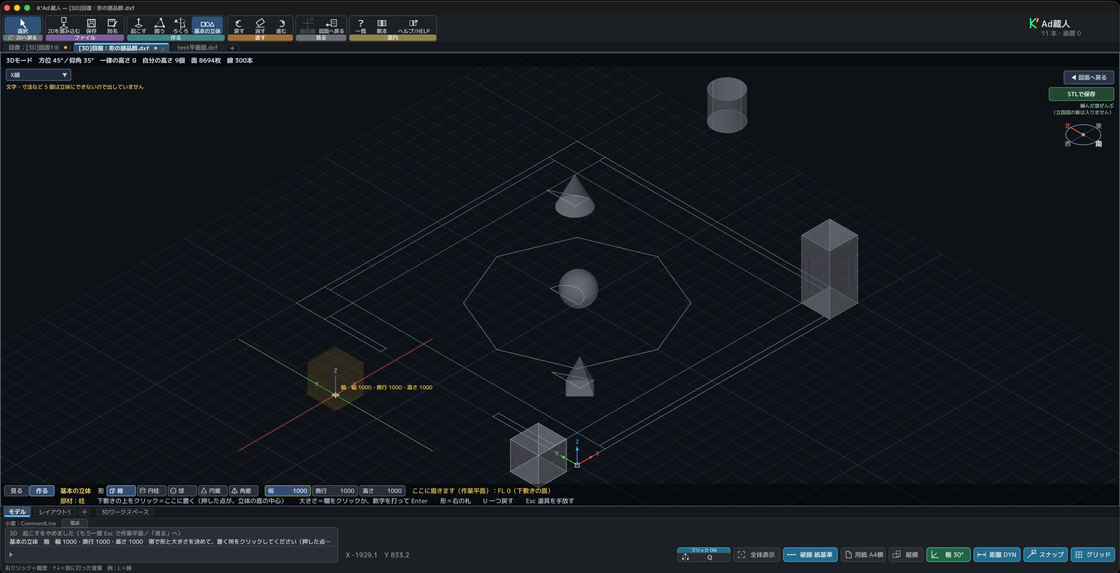Select the 選択 arrow tool
The height and width of the screenshot is (573, 1120).
click(x=23, y=26)
